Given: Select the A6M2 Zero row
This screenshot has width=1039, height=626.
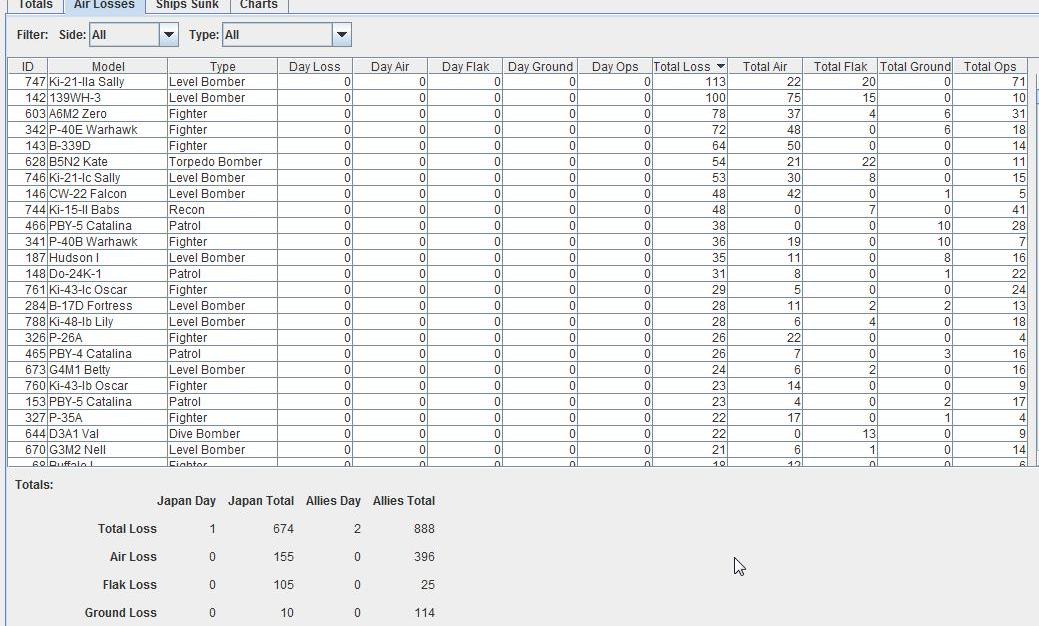Looking at the screenshot, I should (517, 113).
